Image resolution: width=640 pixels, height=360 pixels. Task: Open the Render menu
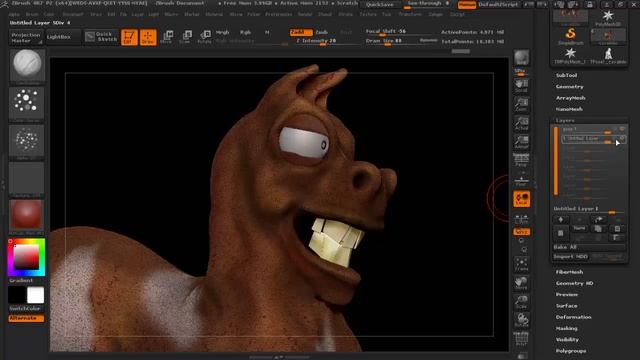pos(304,14)
